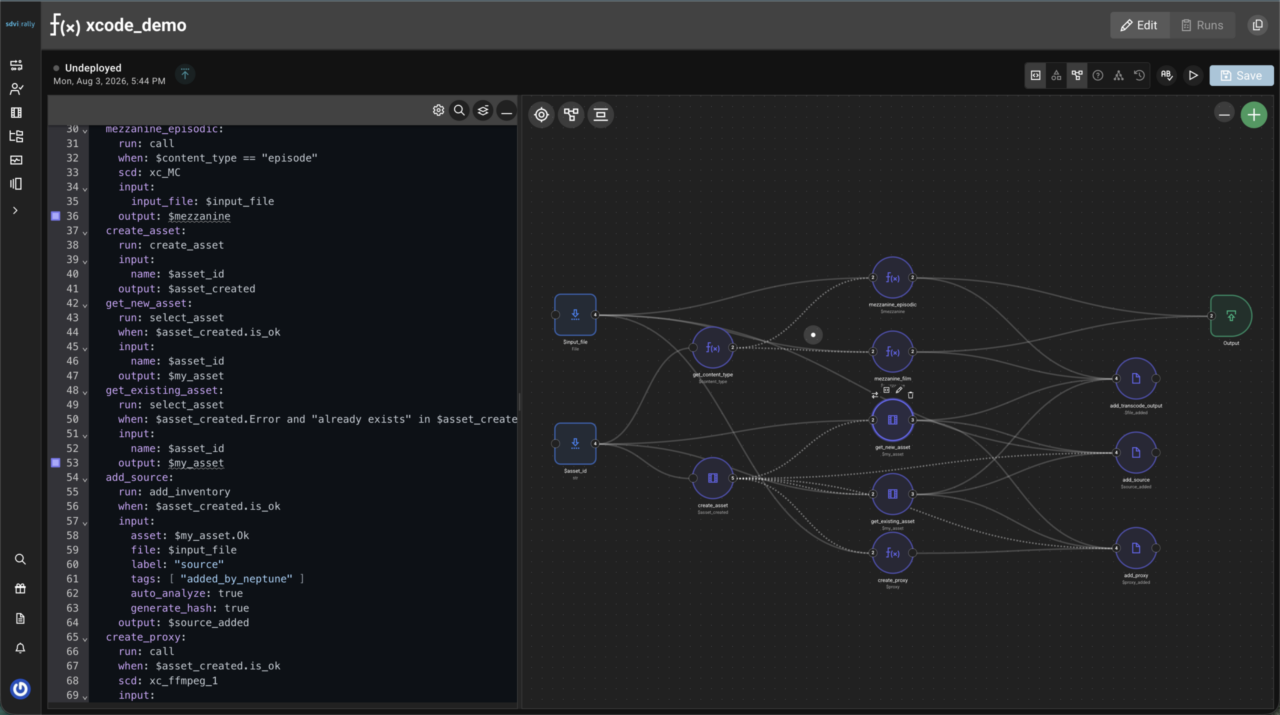Open the document icon in sidebar
The image size is (1280, 715).
pyautogui.click(x=20, y=619)
